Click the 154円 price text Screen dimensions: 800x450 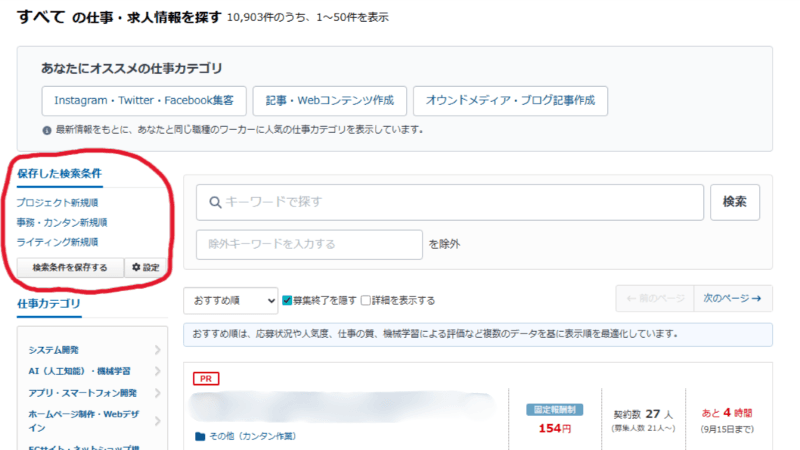[555, 429]
